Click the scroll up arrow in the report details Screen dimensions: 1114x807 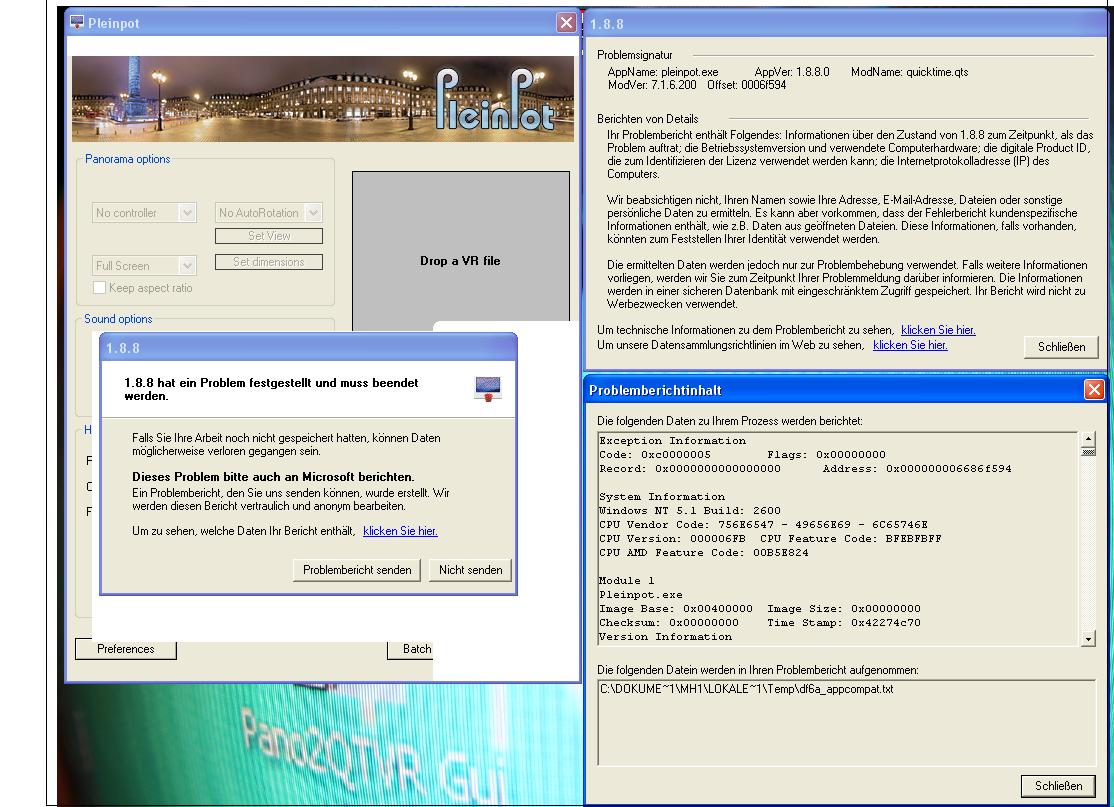[x=1088, y=440]
